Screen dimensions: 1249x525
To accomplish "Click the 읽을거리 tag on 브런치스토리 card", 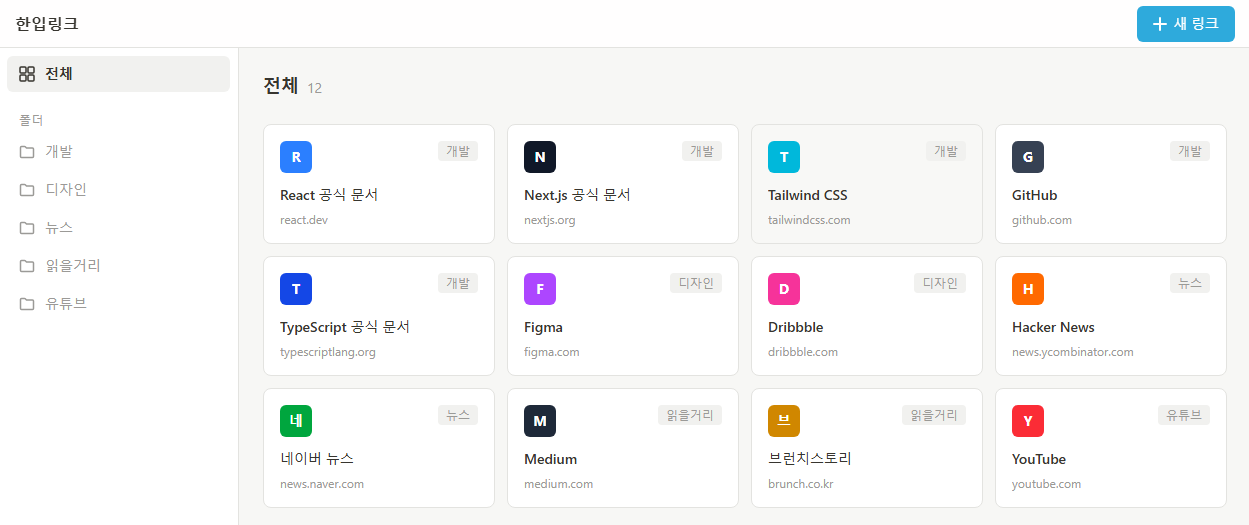I will click(934, 415).
